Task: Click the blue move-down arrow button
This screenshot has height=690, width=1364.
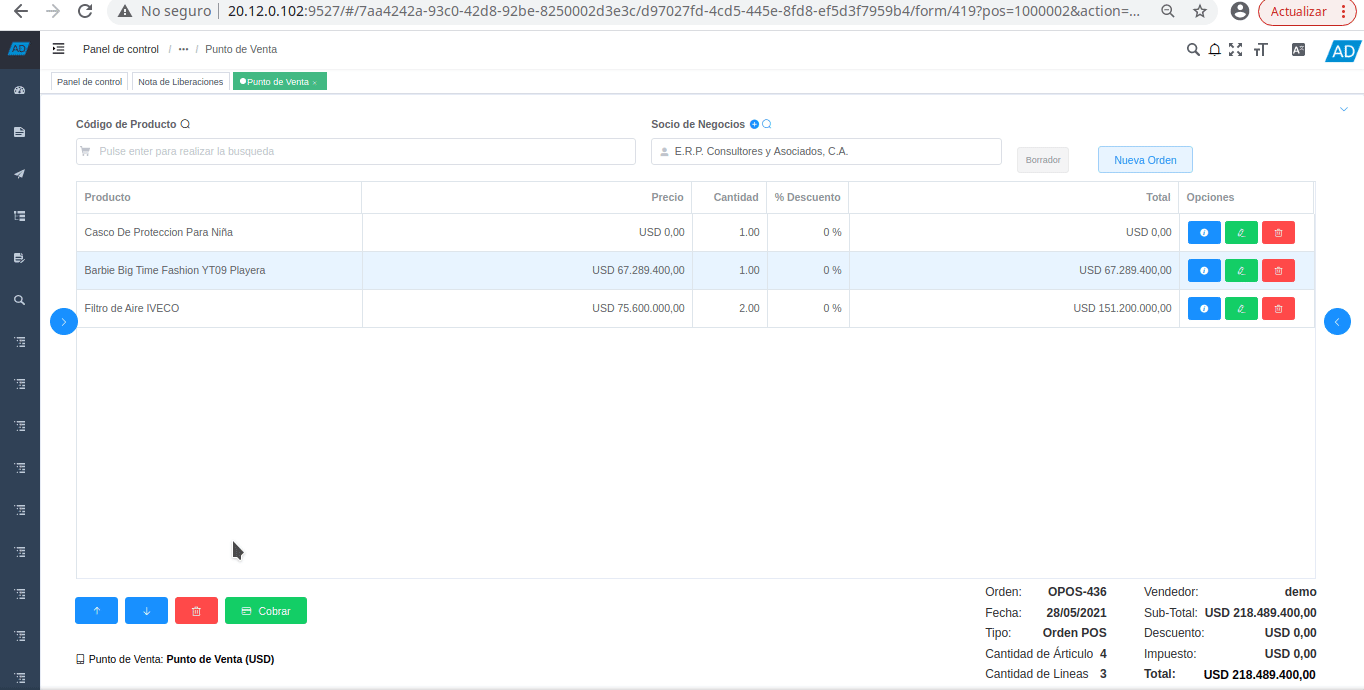Action: tap(146, 611)
